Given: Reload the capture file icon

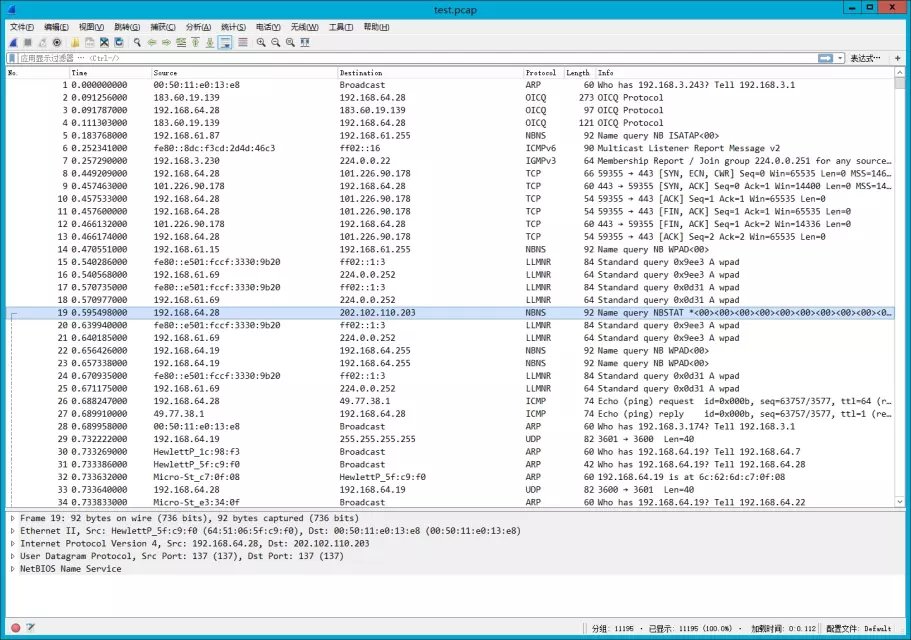Looking at the screenshot, I should click(x=119, y=42).
